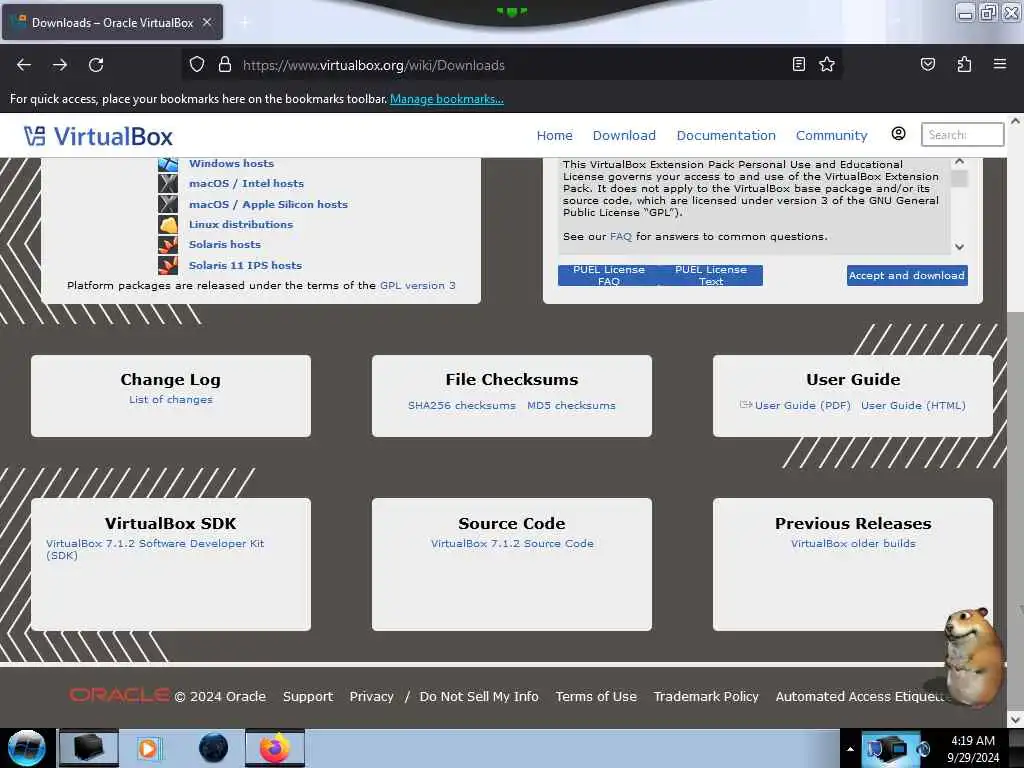Click the Oracle logo in the footer
1024x768 pixels.
click(x=120, y=696)
